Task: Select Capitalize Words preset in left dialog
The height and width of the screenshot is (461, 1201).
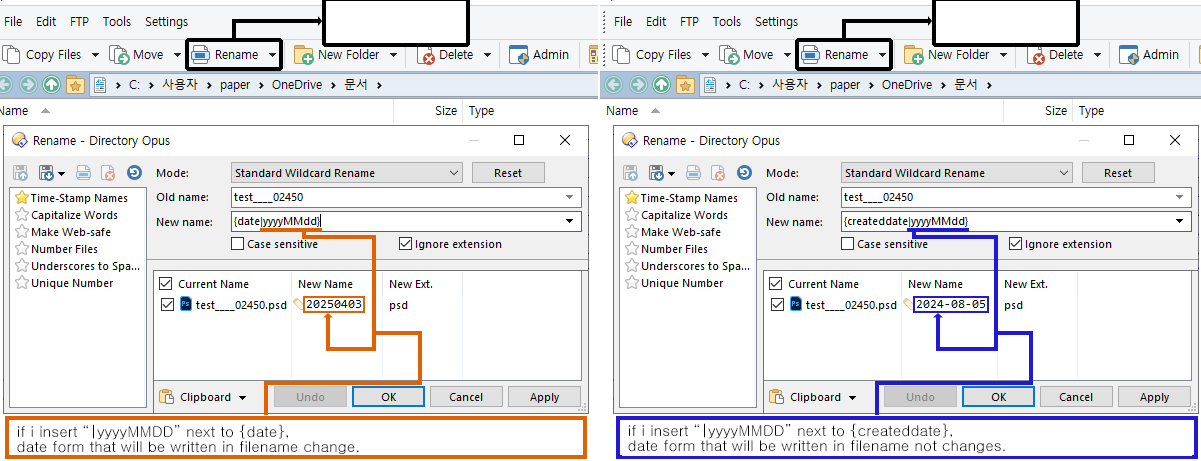Action: [x=74, y=215]
